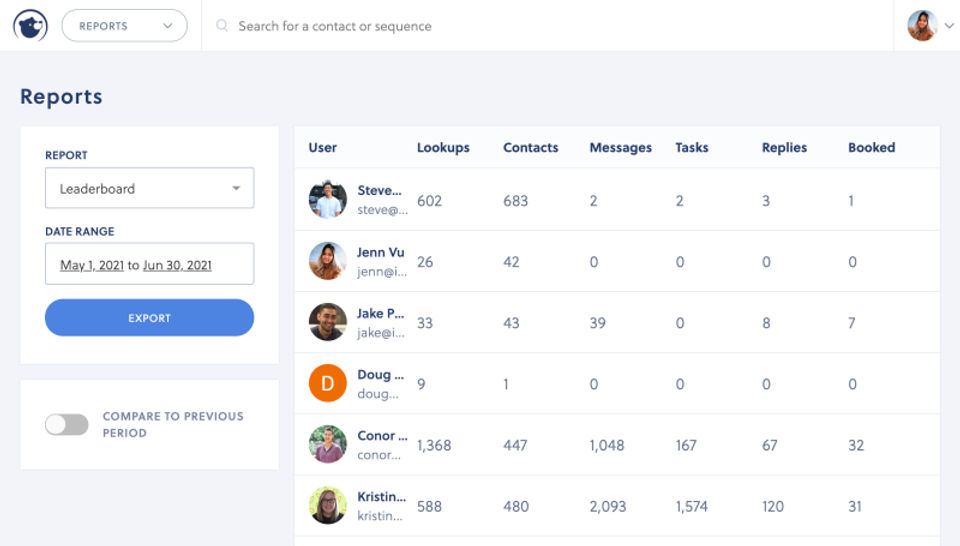Open the Steve... user name
The image size is (960, 546).
click(x=380, y=190)
